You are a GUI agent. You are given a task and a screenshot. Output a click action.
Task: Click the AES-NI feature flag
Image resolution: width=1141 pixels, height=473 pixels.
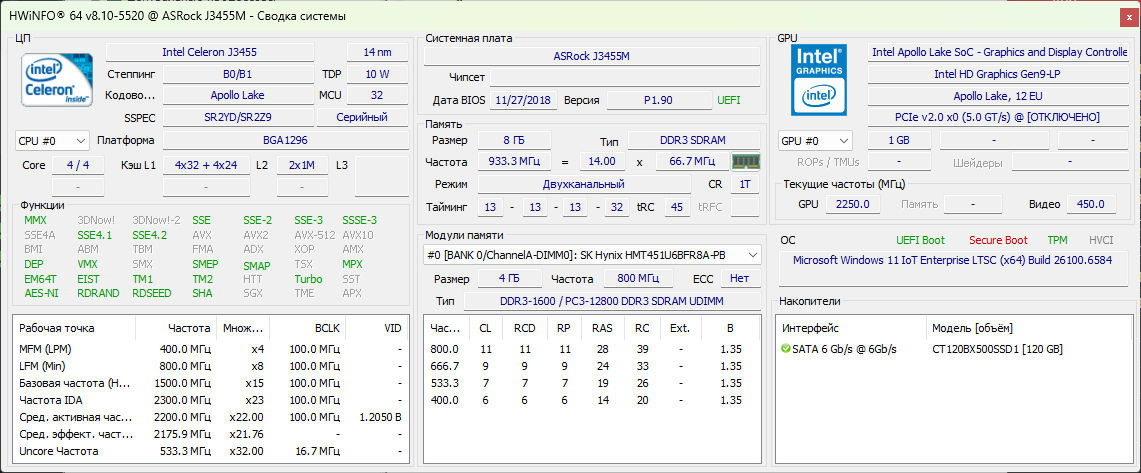tap(40, 293)
